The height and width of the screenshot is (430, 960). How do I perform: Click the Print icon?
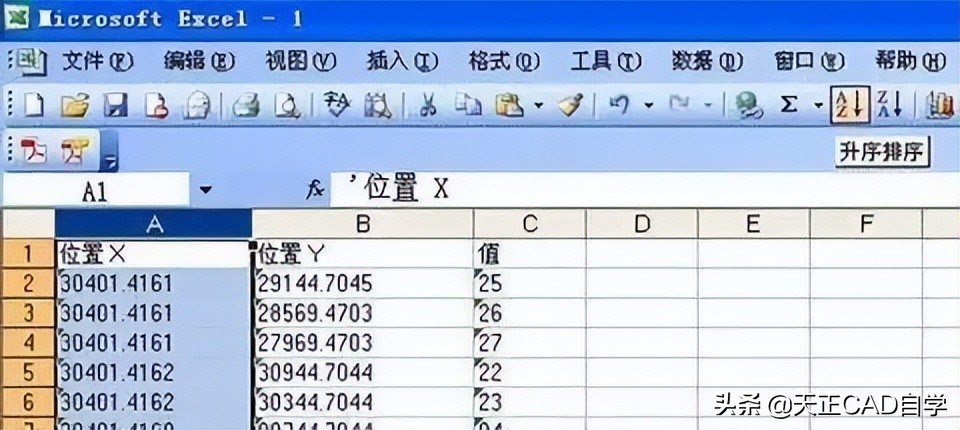[x=246, y=107]
